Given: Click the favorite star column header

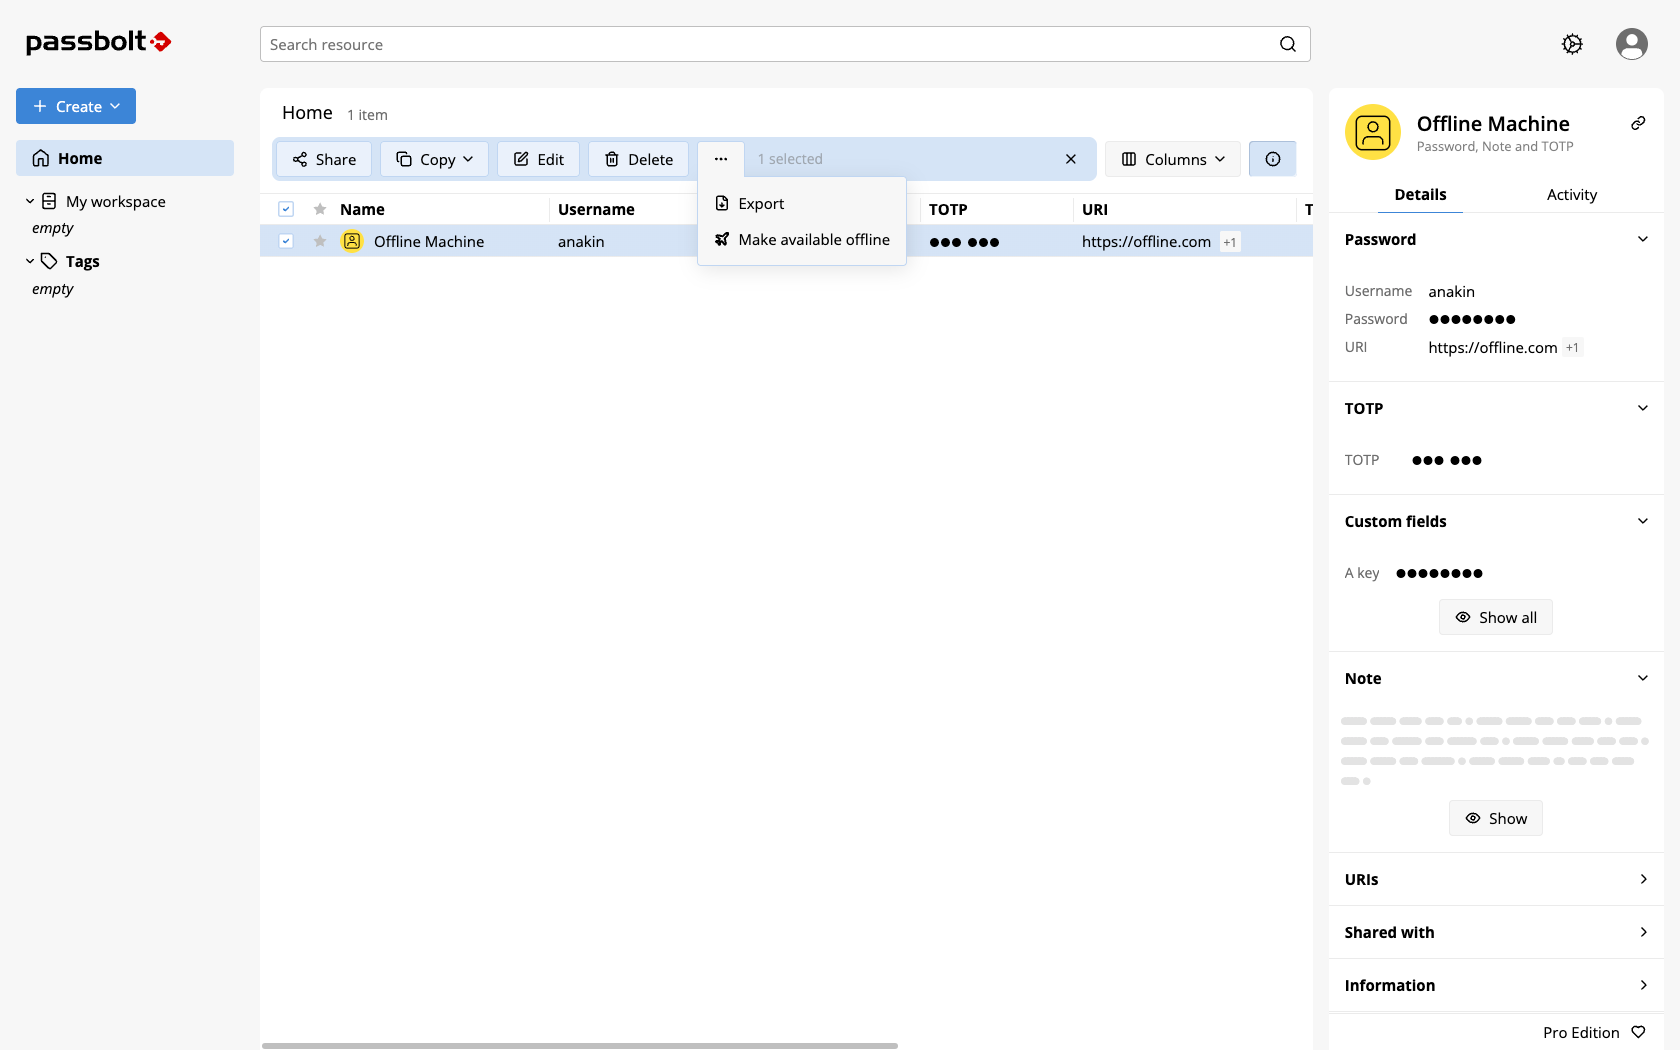Looking at the screenshot, I should tap(320, 209).
